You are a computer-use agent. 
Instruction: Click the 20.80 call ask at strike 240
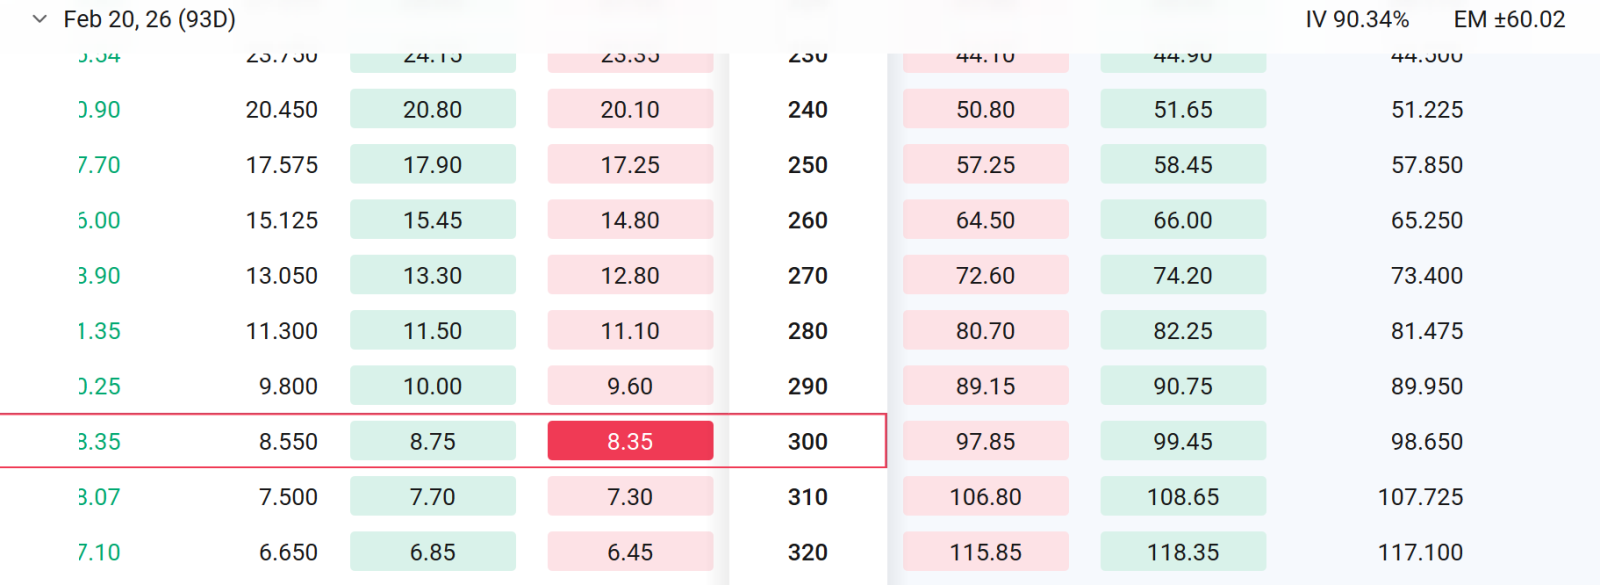(x=433, y=109)
